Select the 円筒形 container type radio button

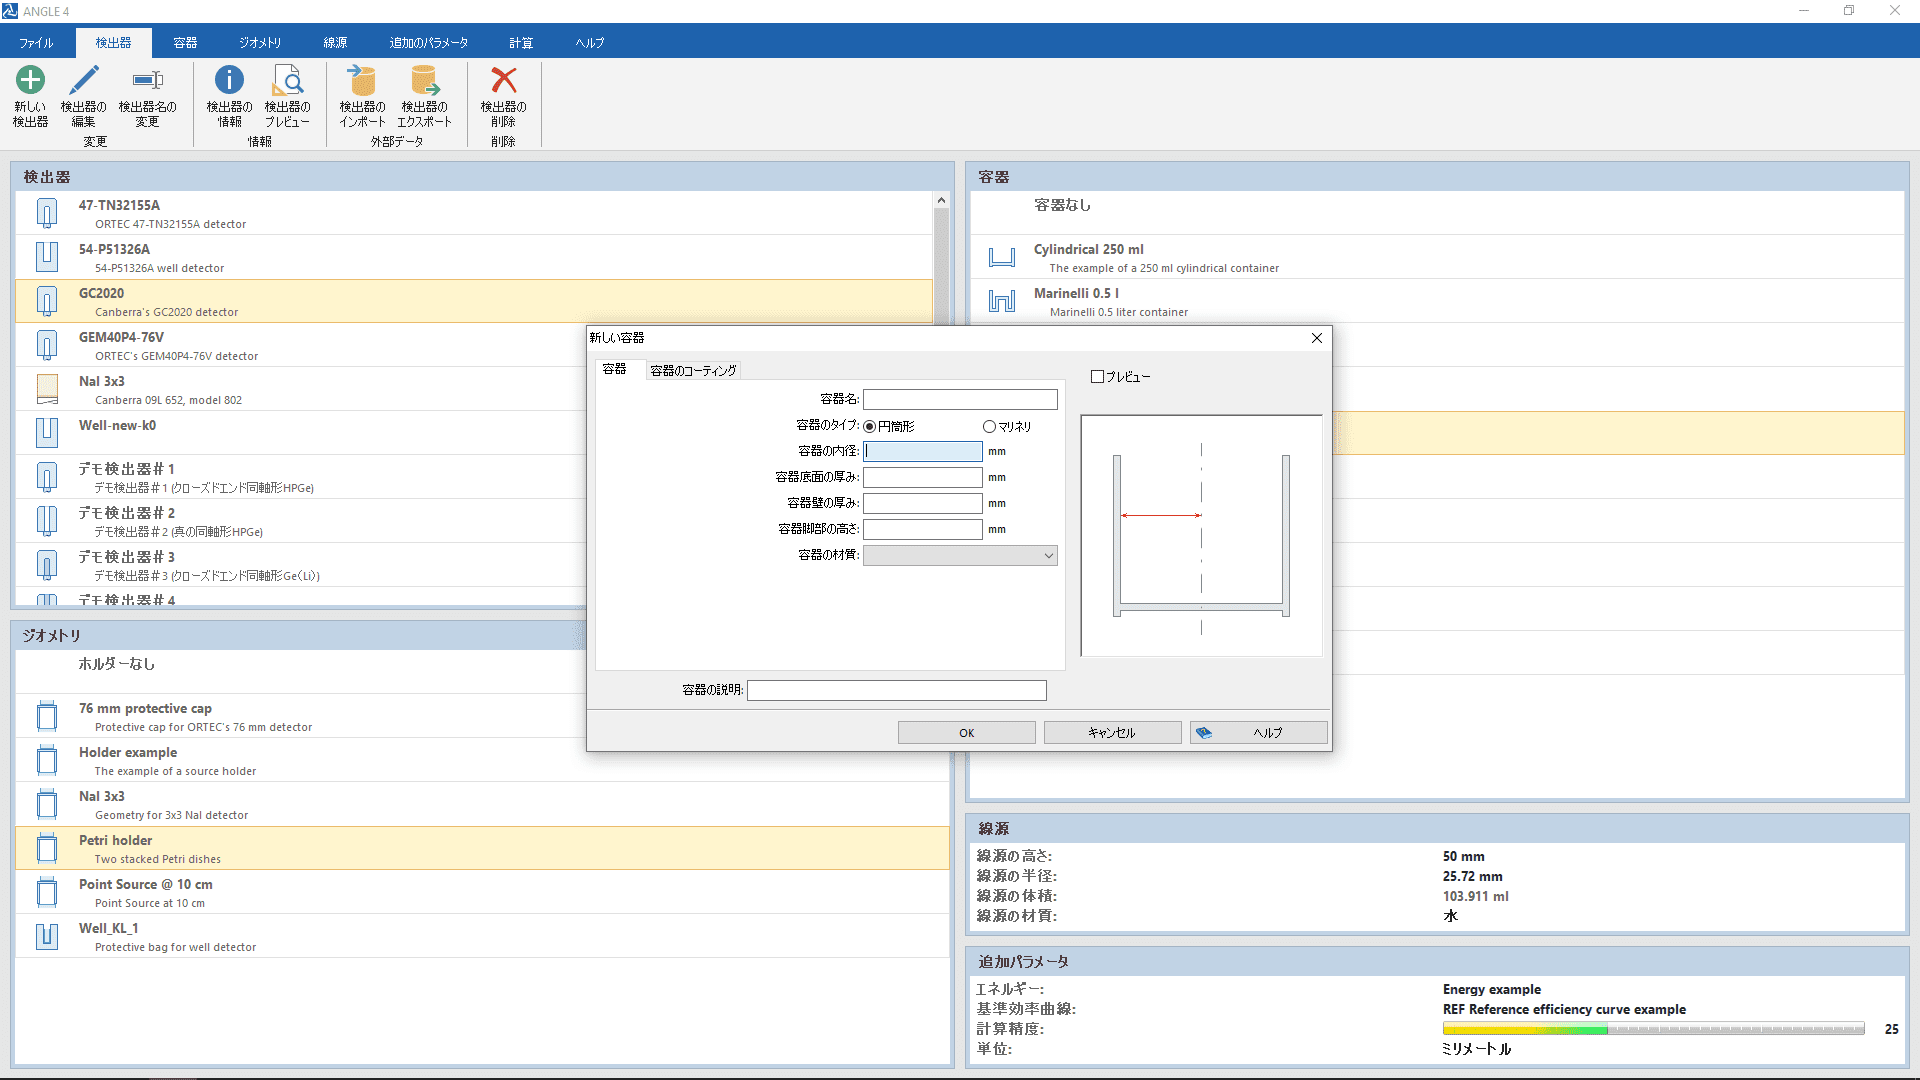[x=870, y=426]
